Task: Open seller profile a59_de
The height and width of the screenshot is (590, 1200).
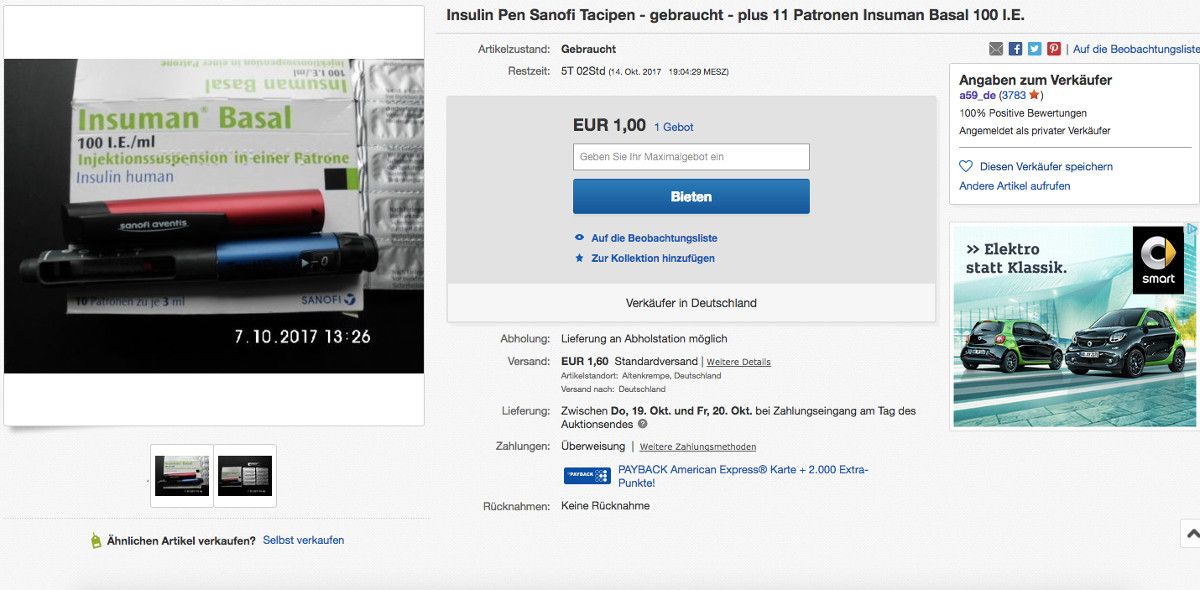Action: (x=977, y=95)
